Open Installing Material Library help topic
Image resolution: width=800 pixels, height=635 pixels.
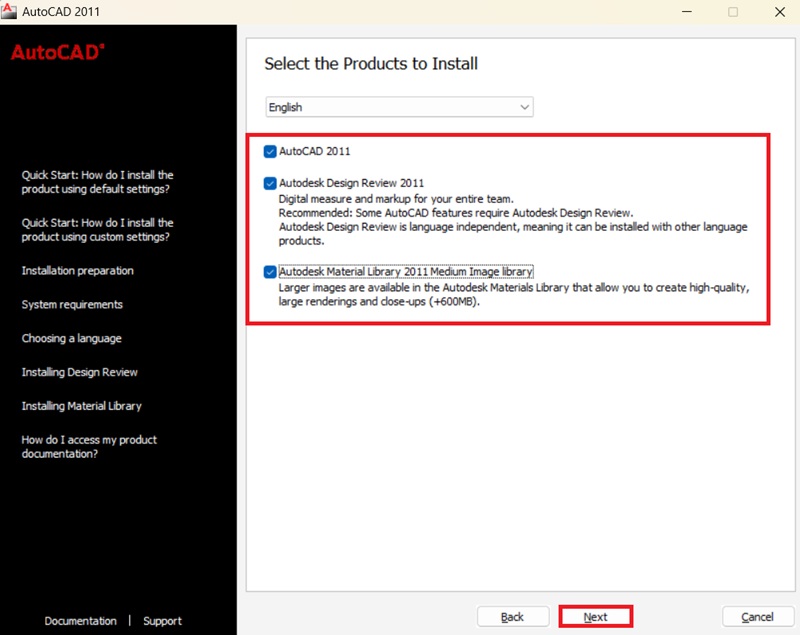click(81, 407)
